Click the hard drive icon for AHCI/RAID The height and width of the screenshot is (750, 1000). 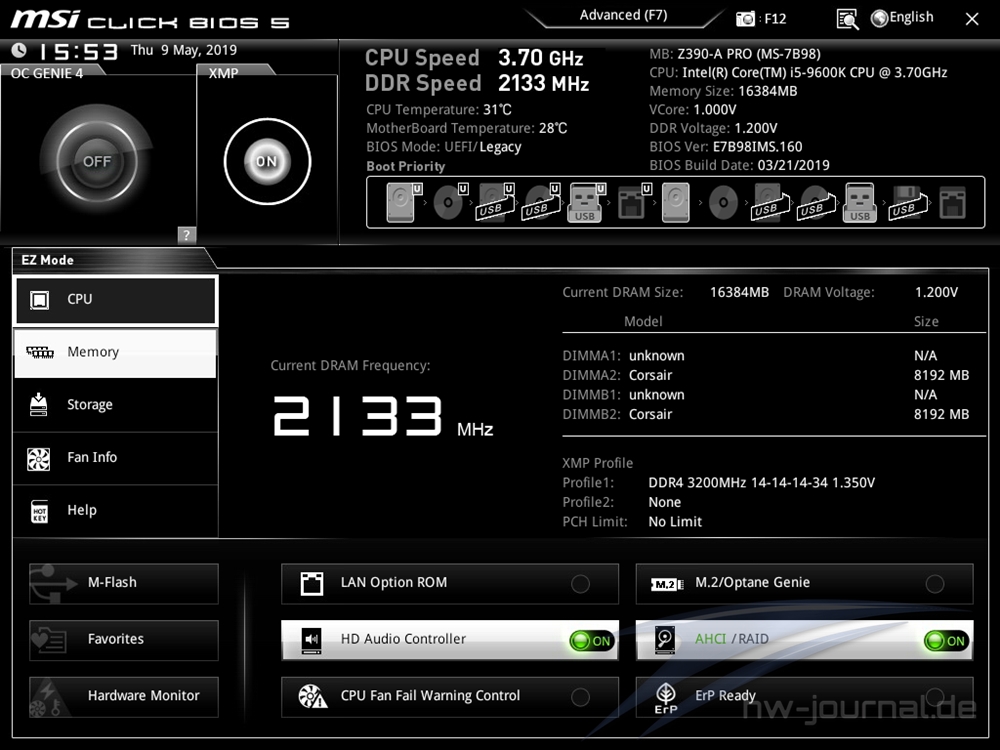pyautogui.click(x=665, y=640)
